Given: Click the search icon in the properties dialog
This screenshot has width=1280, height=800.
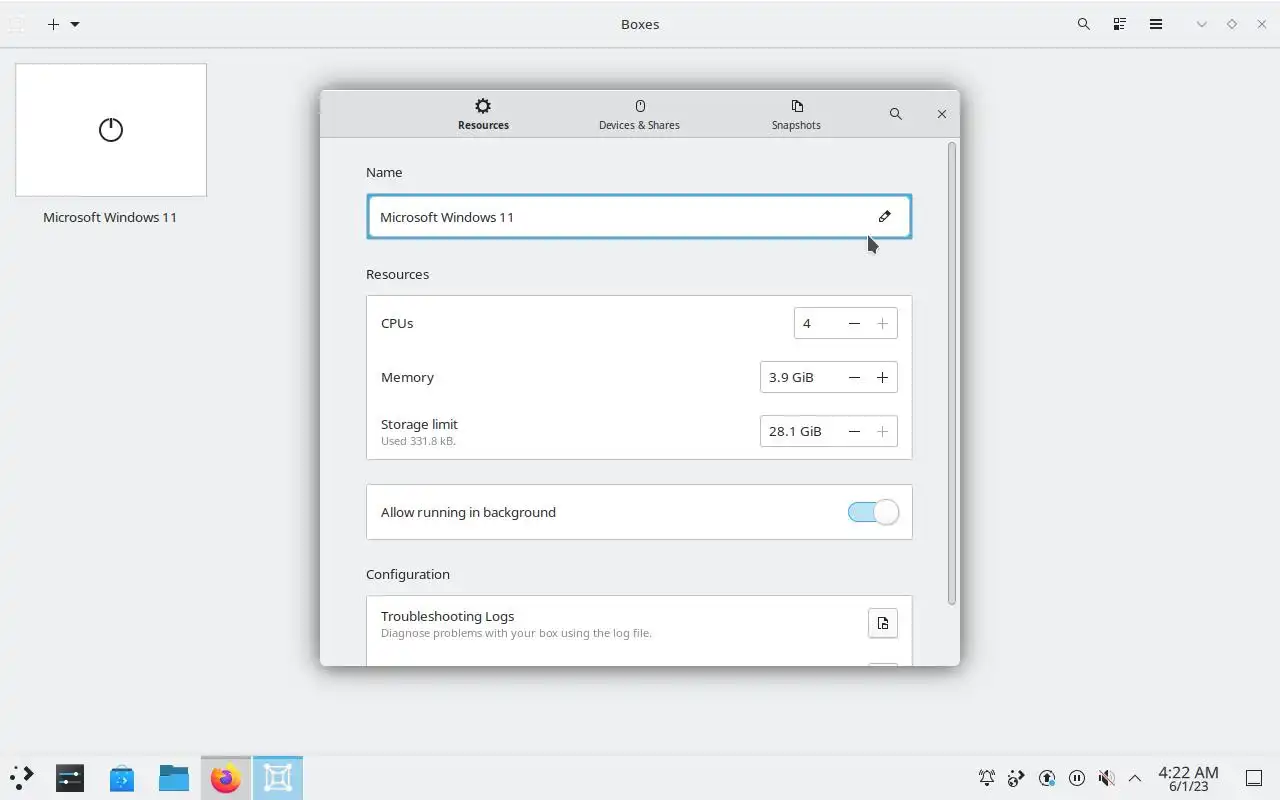Looking at the screenshot, I should (x=895, y=114).
